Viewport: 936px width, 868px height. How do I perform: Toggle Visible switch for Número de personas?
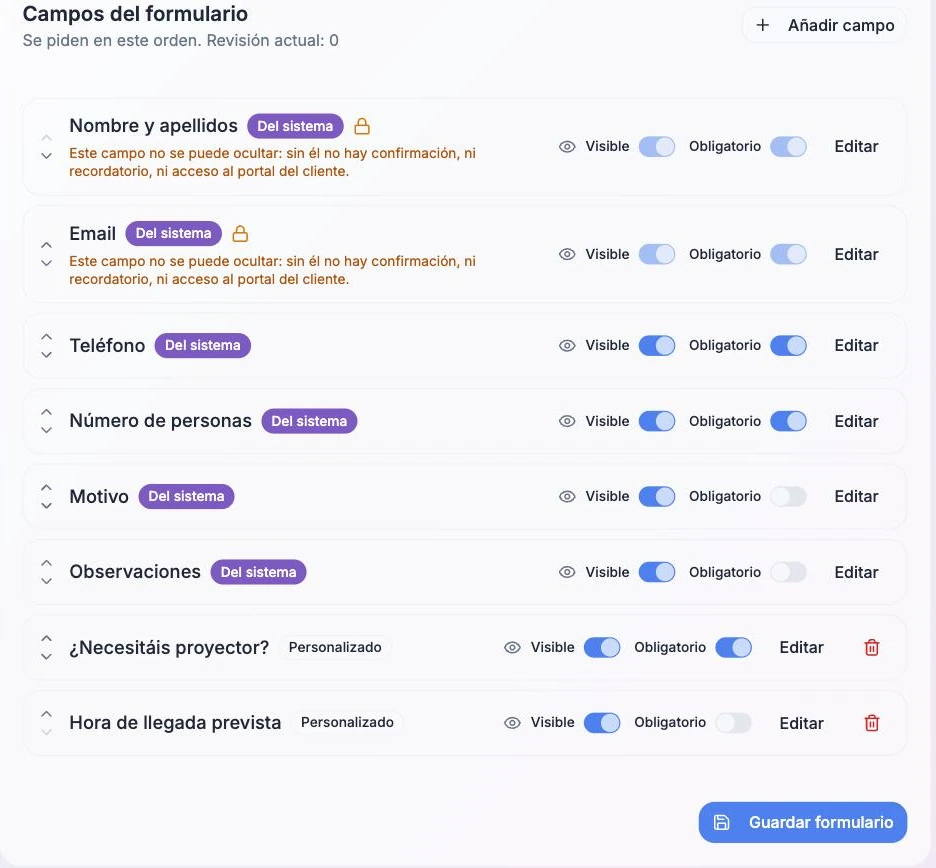click(x=657, y=421)
